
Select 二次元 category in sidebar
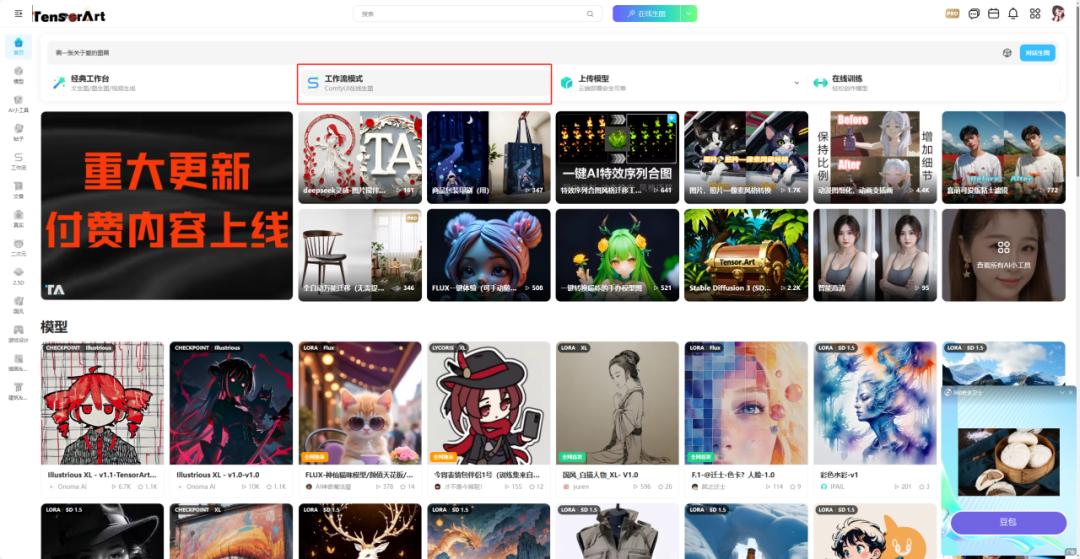coord(19,248)
